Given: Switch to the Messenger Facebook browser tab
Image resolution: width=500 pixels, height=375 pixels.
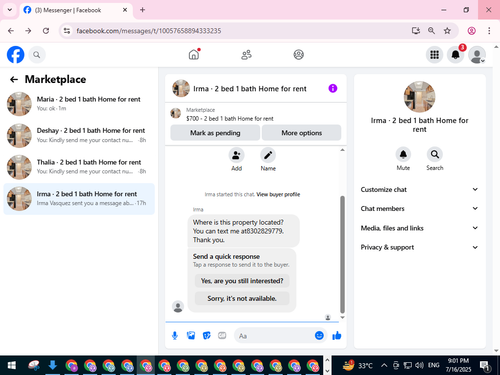Looking at the screenshot, I should pos(76,10).
